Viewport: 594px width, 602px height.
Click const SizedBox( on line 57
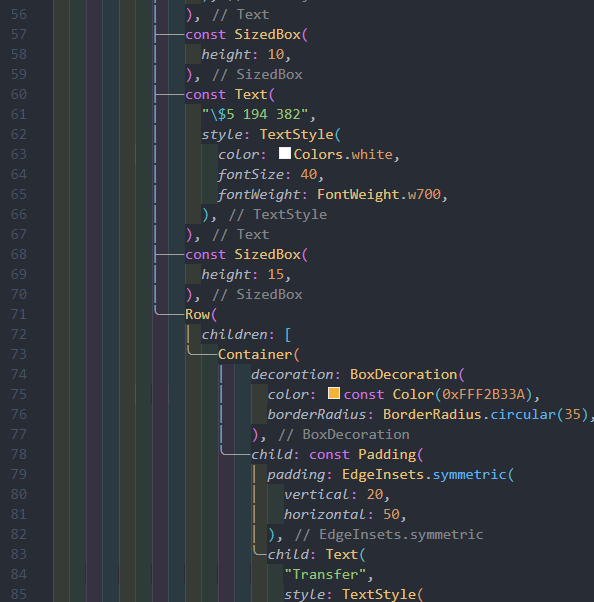coord(247,35)
